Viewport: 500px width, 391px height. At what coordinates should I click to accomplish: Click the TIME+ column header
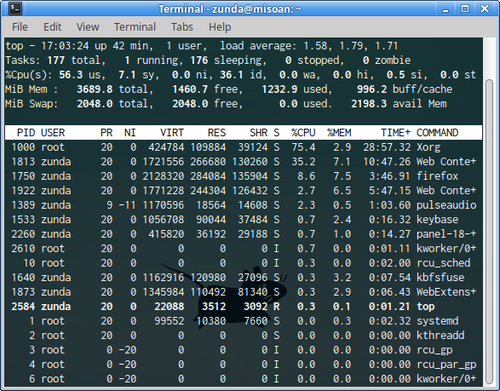[396, 133]
